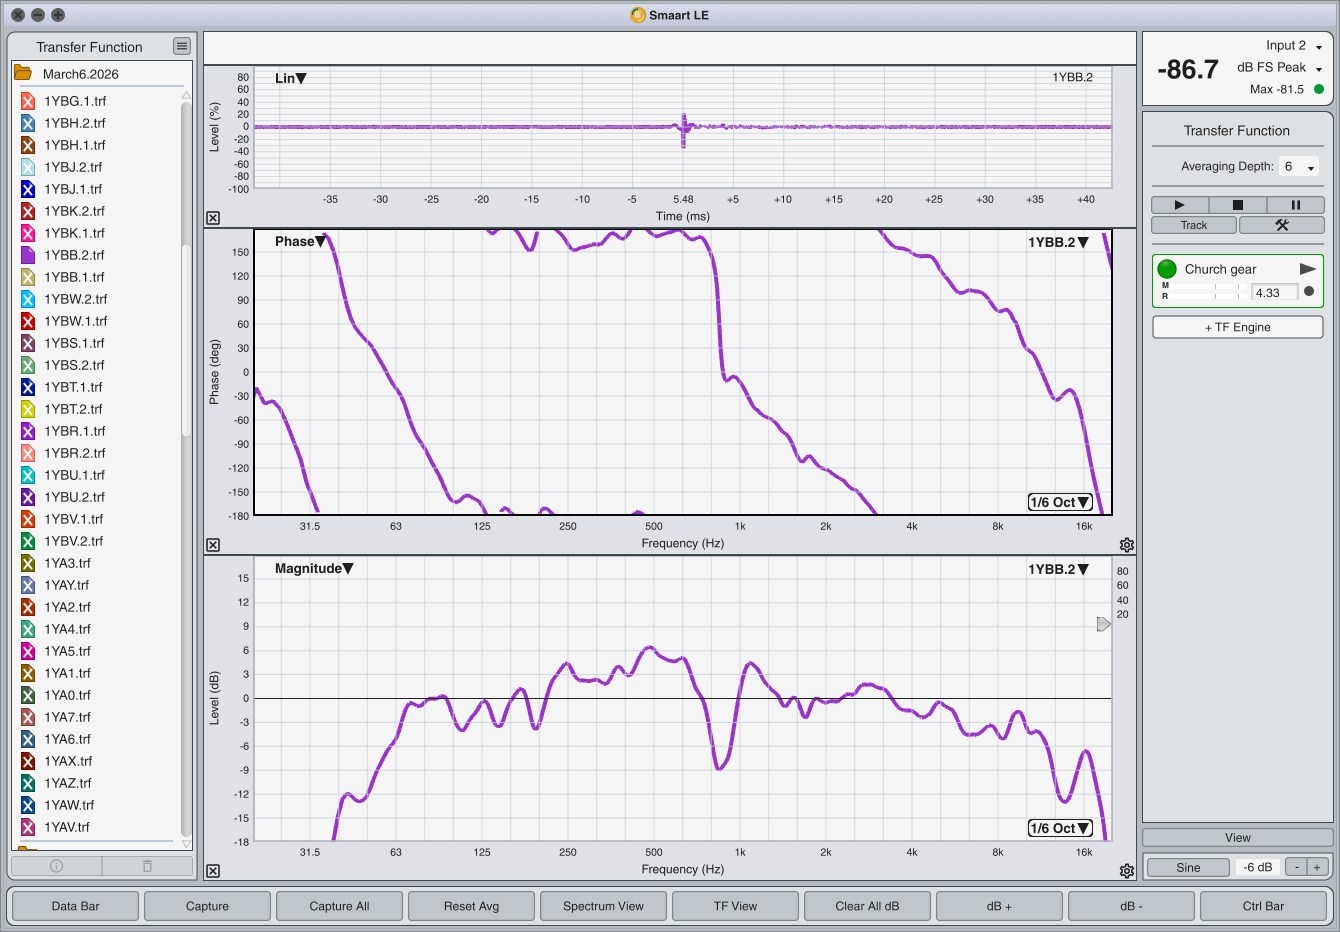Open the Transfer Function panel menu icon

pos(181,46)
